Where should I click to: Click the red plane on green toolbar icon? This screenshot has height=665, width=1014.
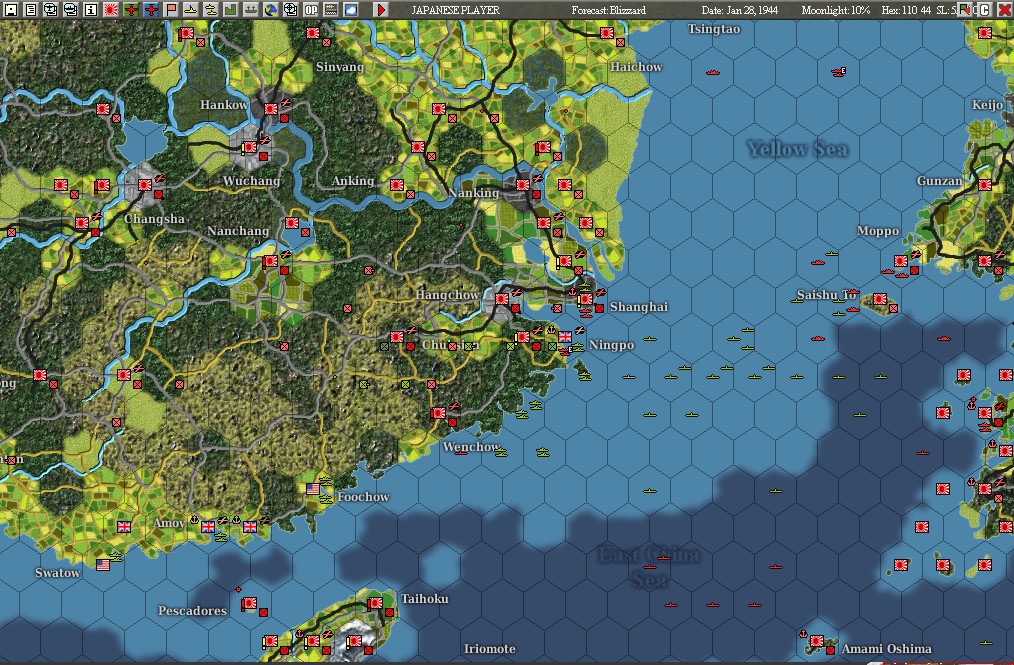pos(131,10)
